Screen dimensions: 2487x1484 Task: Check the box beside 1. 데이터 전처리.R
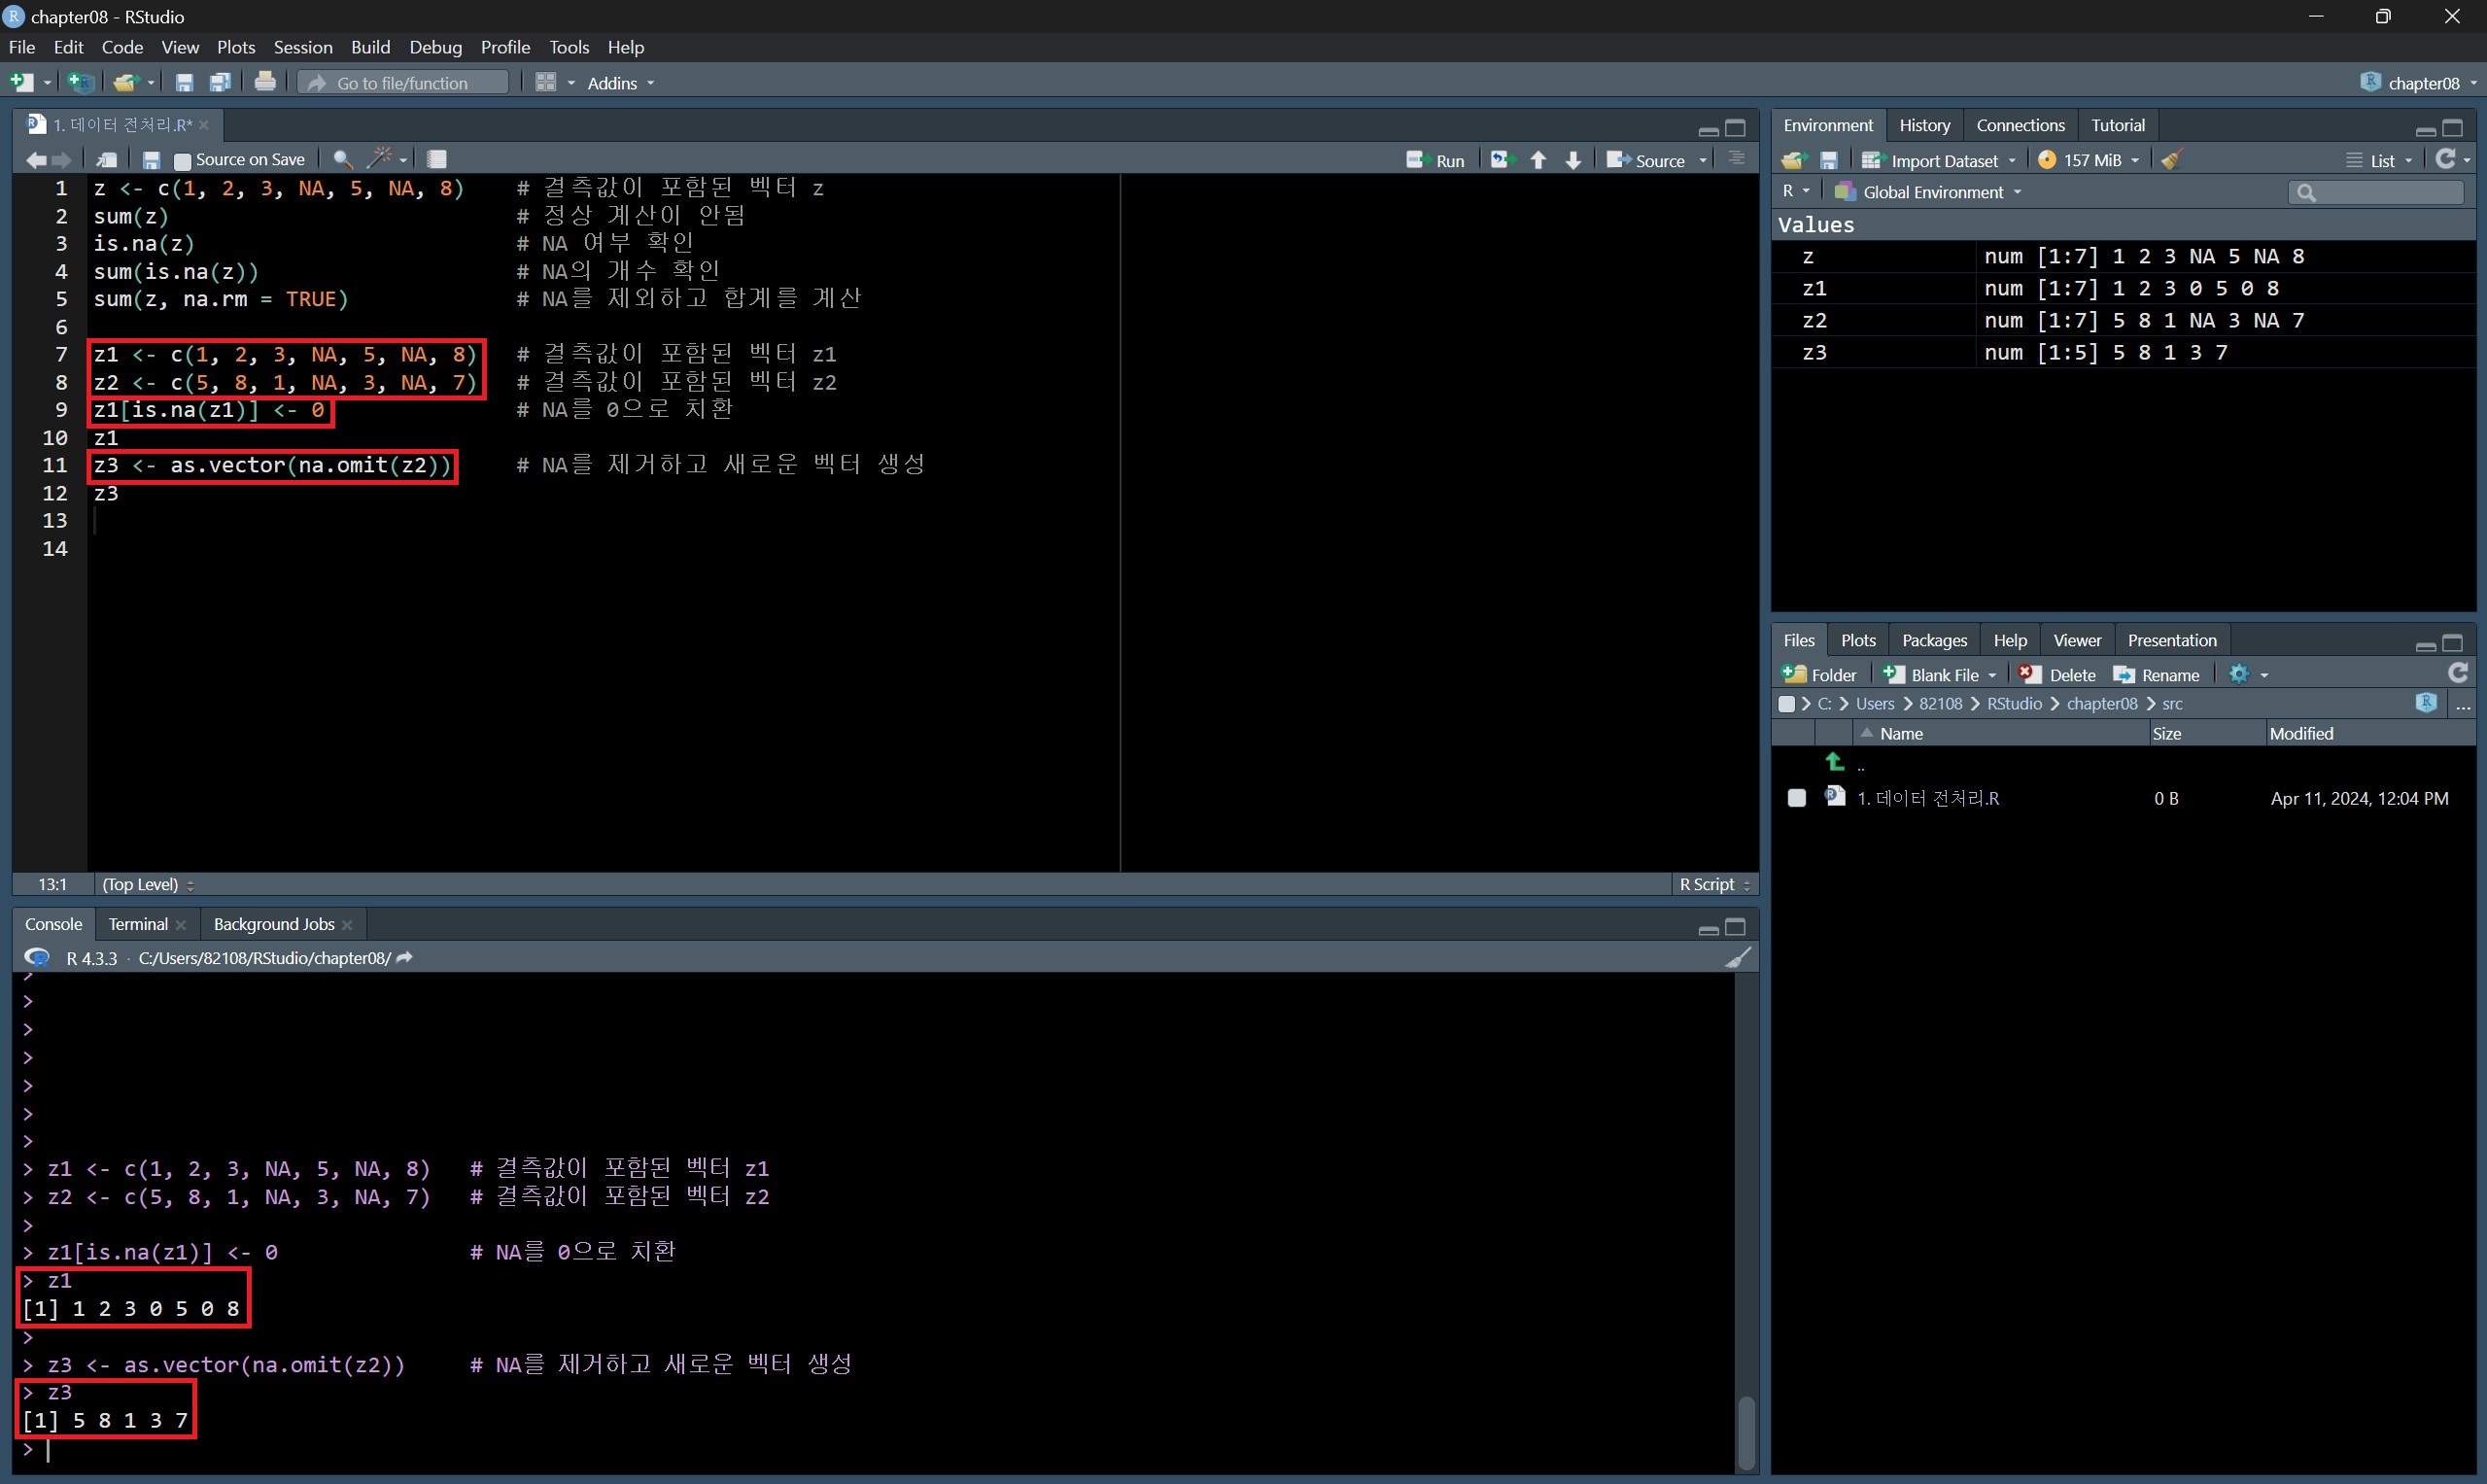[1797, 798]
